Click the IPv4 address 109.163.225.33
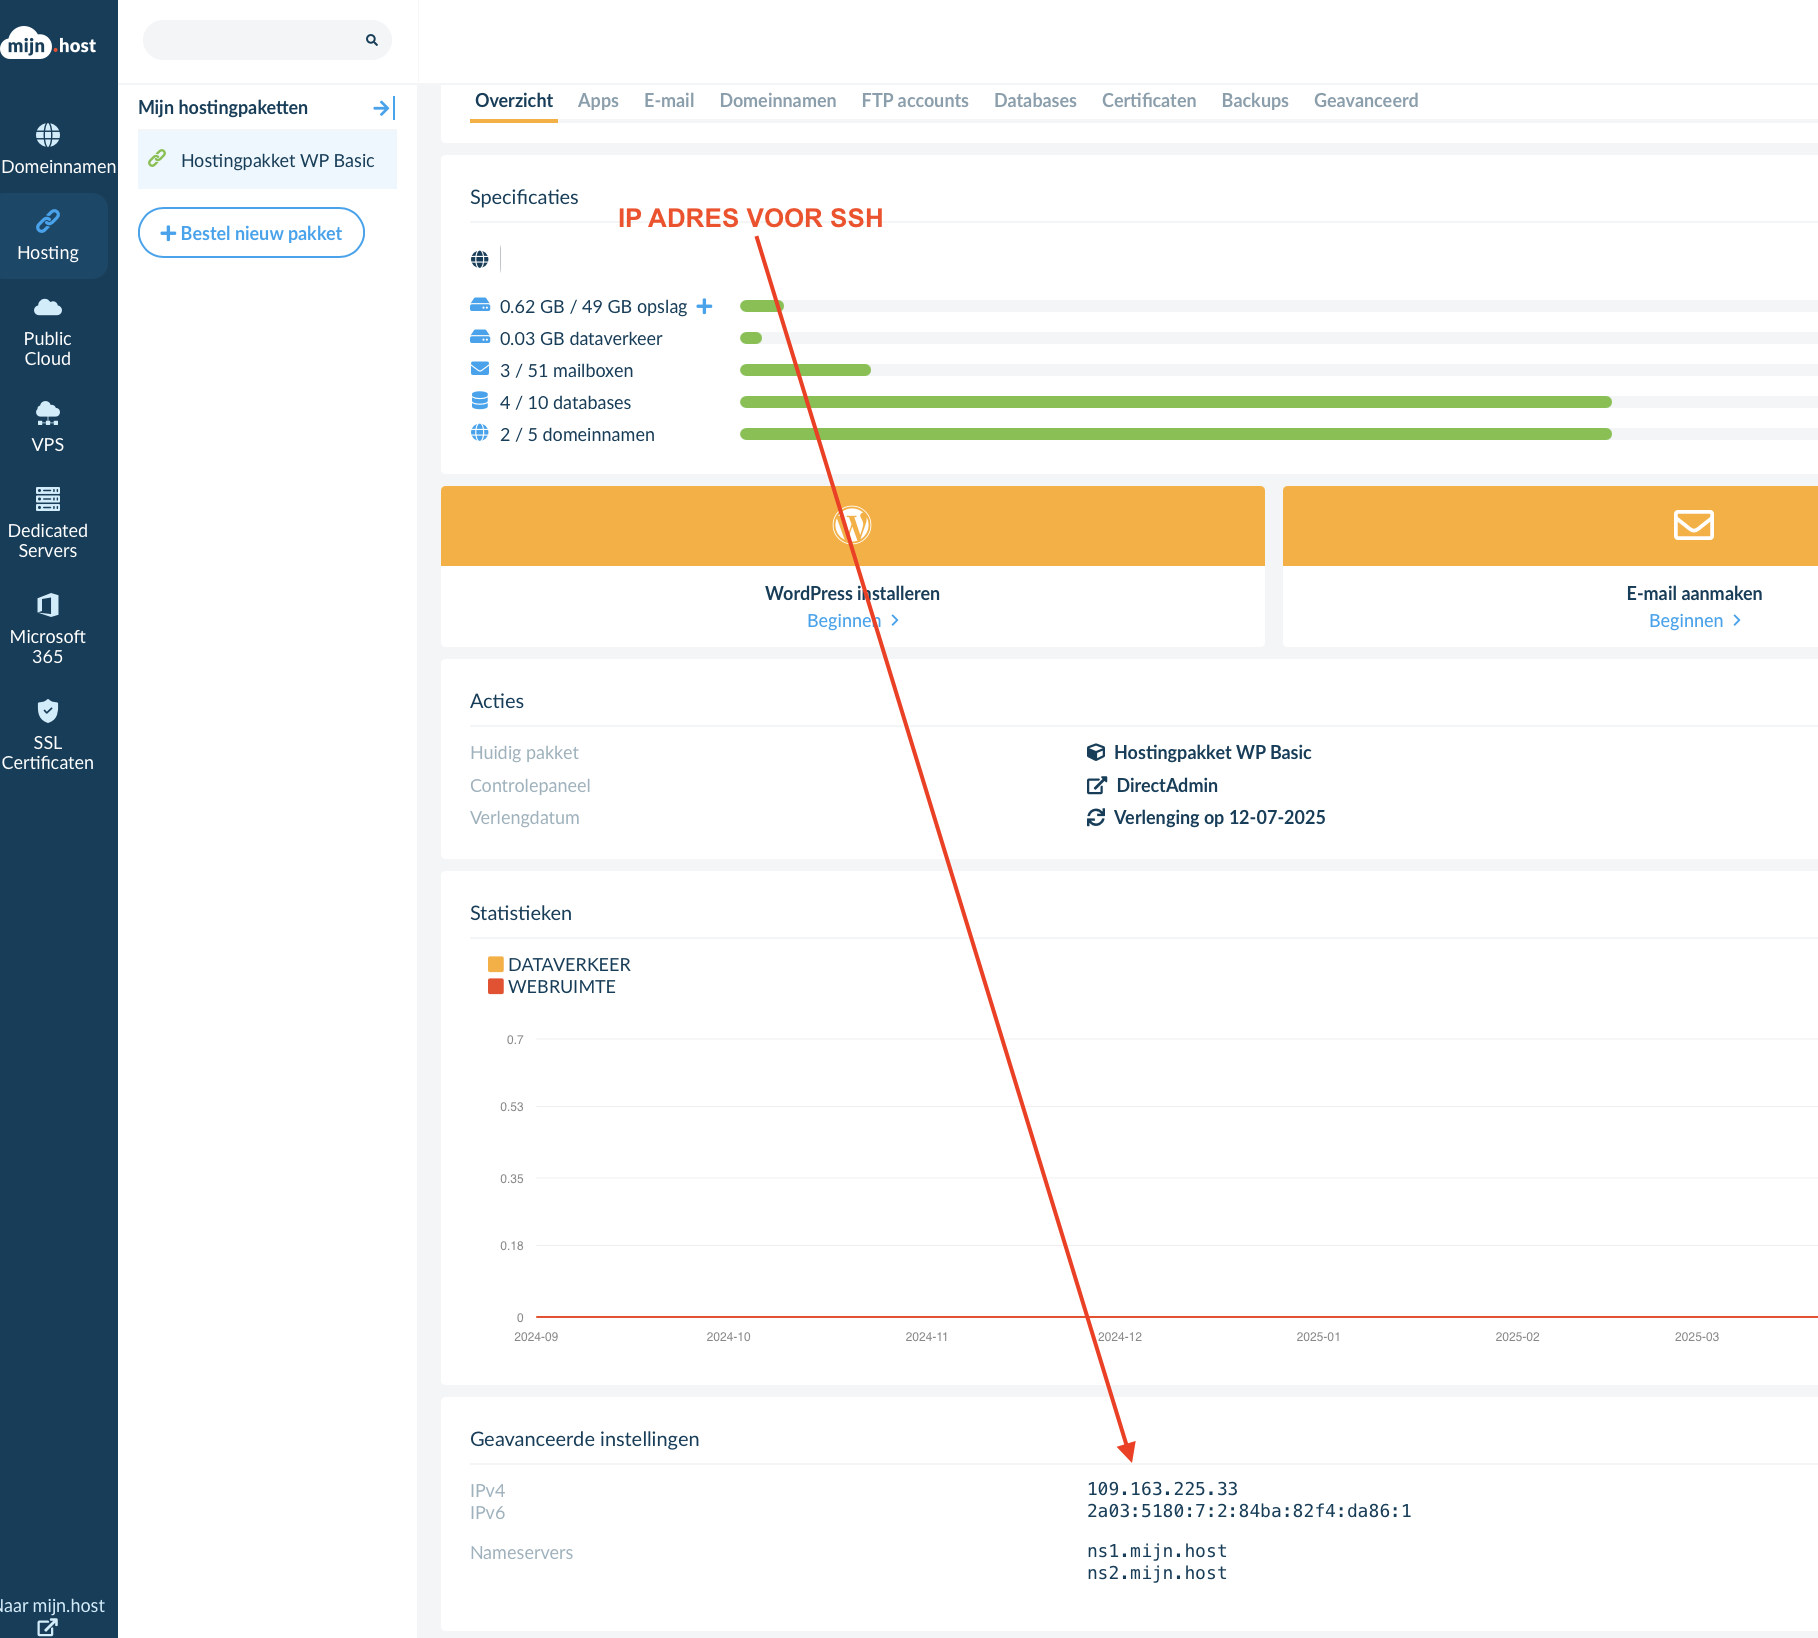 1162,1489
